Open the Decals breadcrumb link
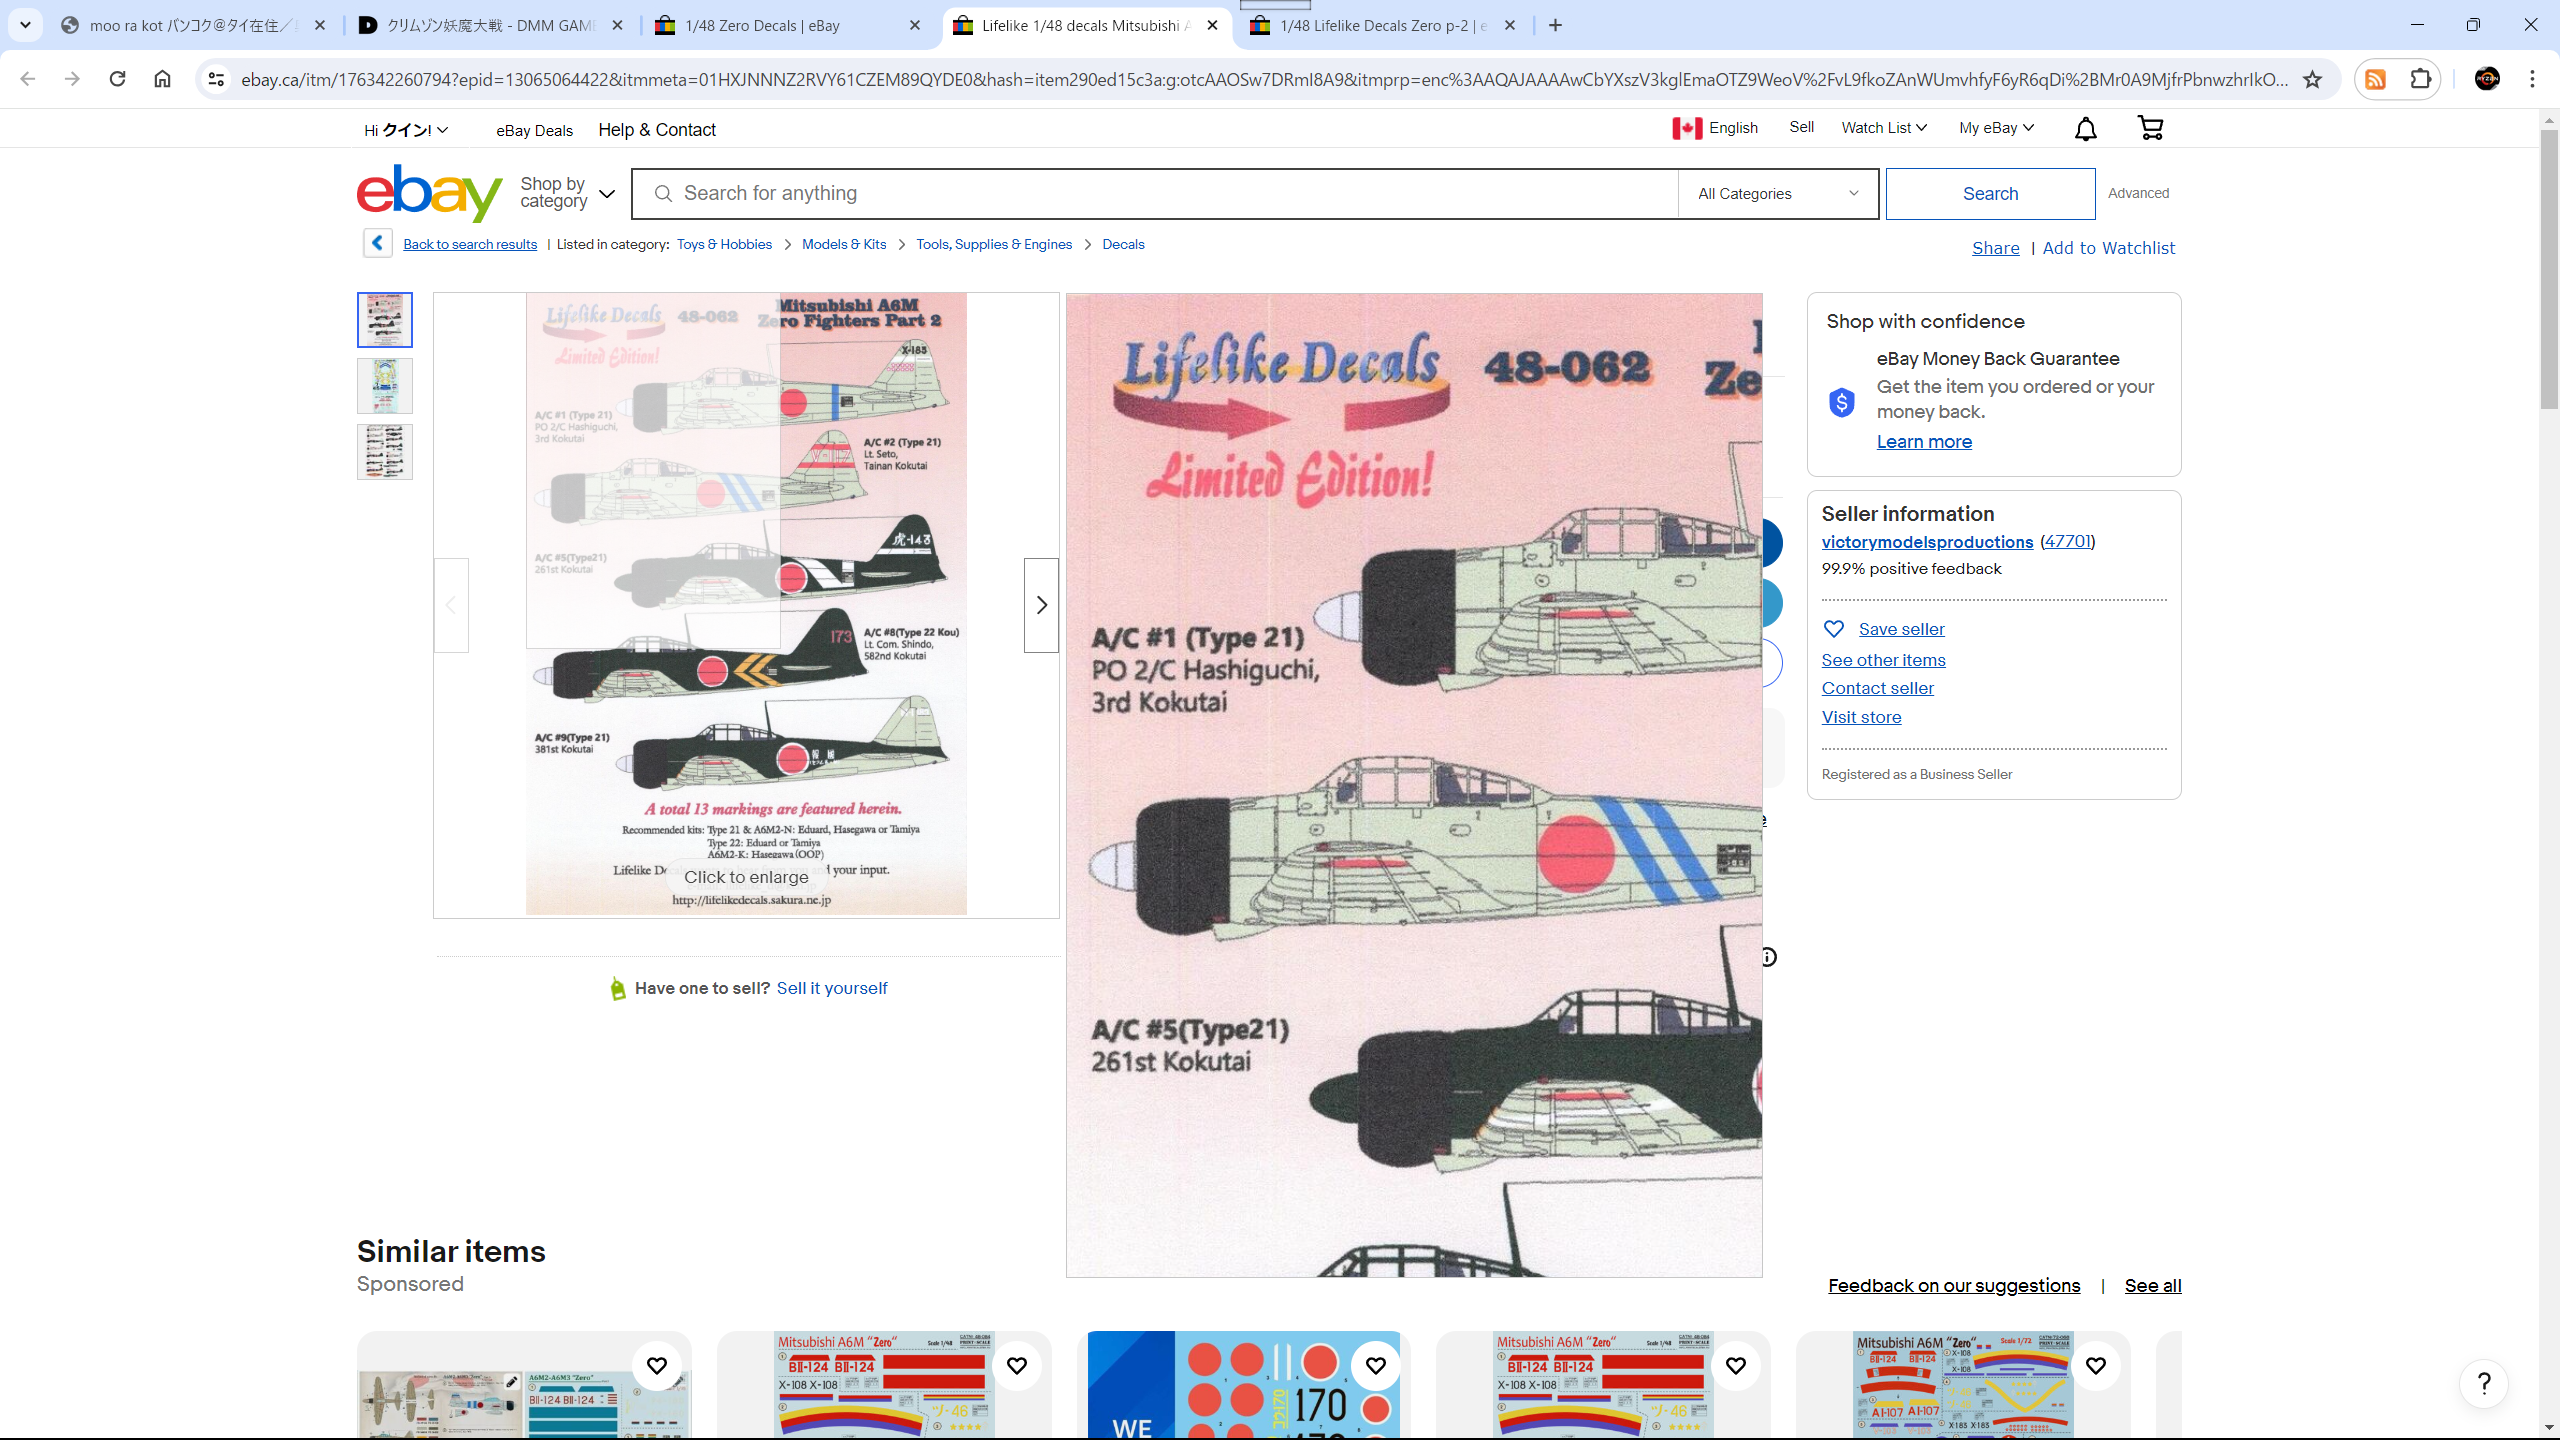 1123,244
